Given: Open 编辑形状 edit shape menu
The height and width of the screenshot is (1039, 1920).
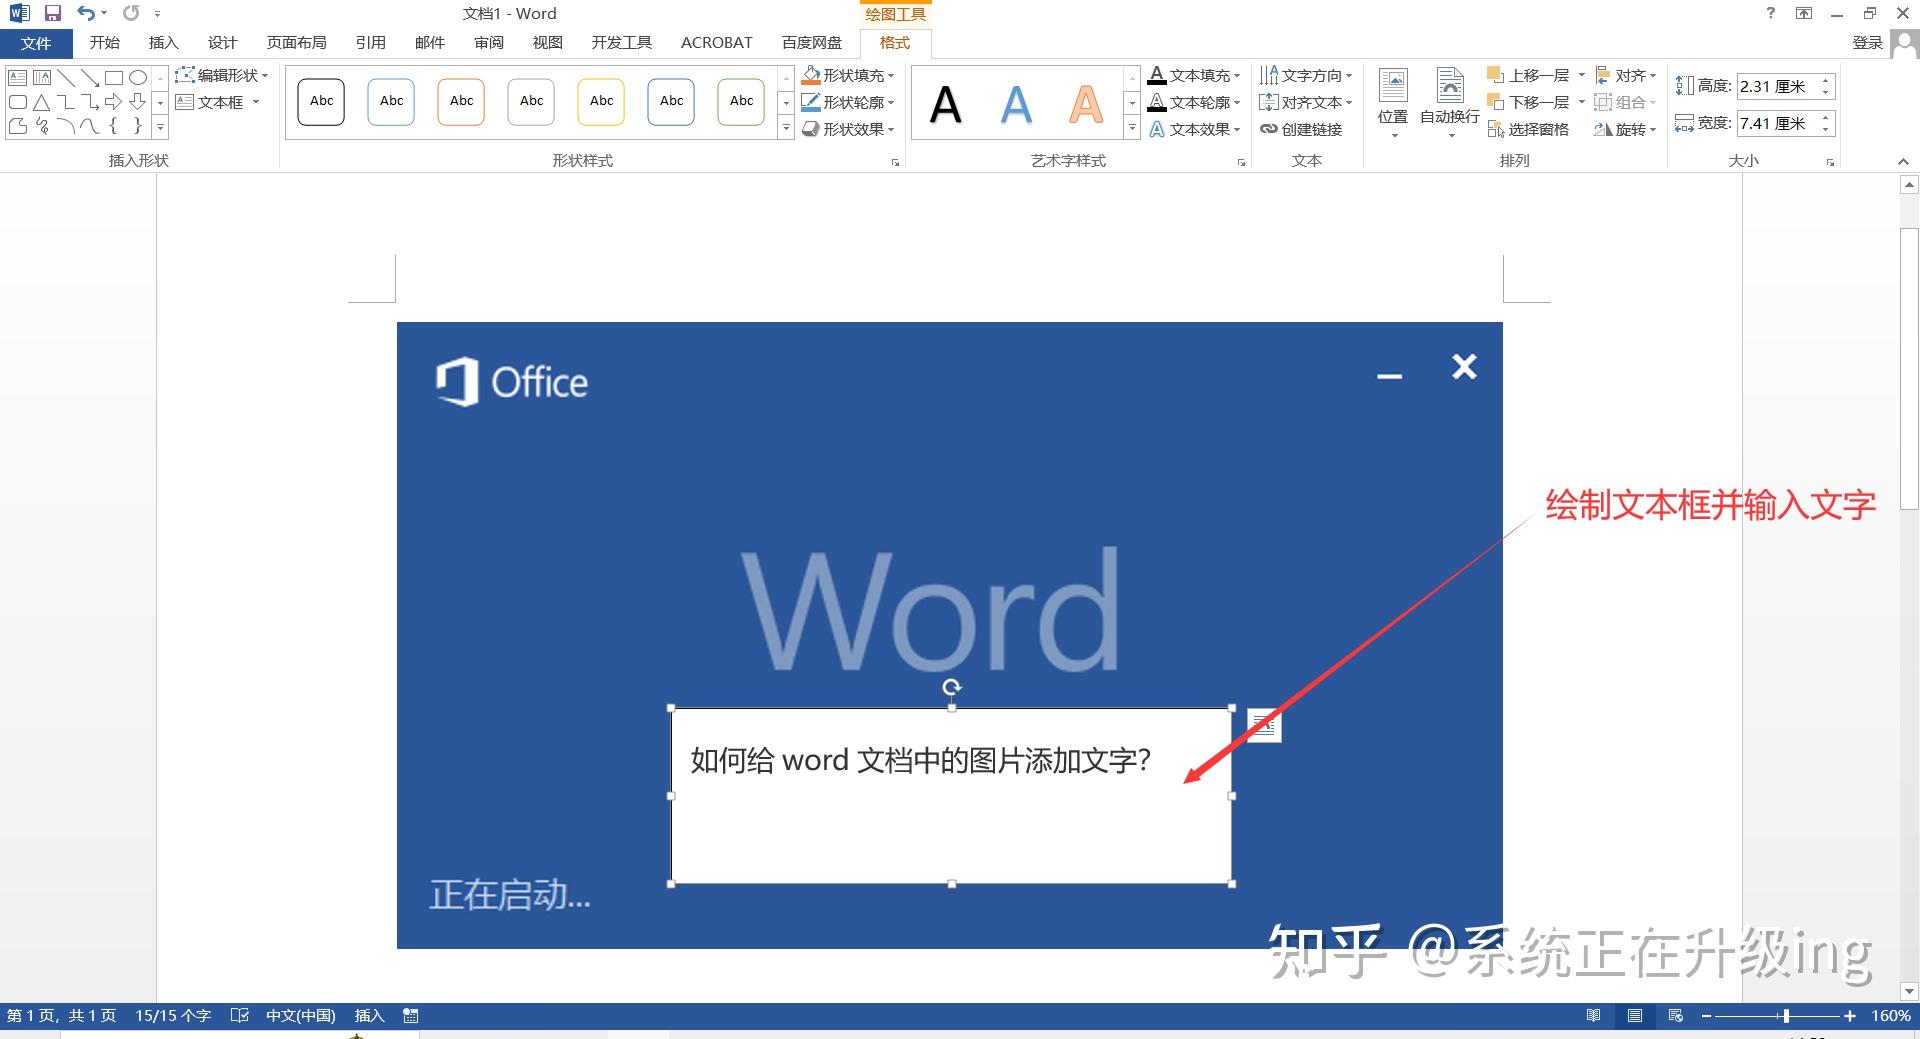Looking at the screenshot, I should (x=222, y=75).
